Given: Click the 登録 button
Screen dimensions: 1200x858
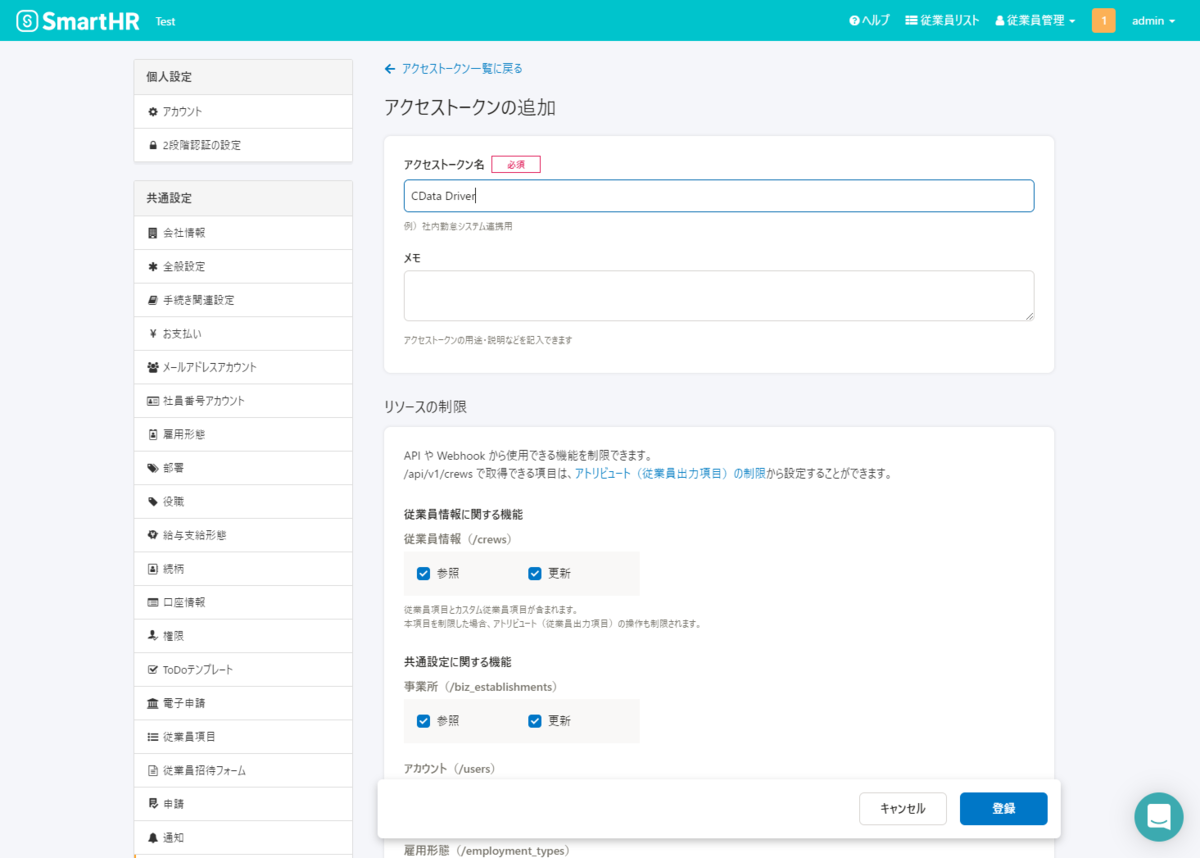Looking at the screenshot, I should [1003, 808].
